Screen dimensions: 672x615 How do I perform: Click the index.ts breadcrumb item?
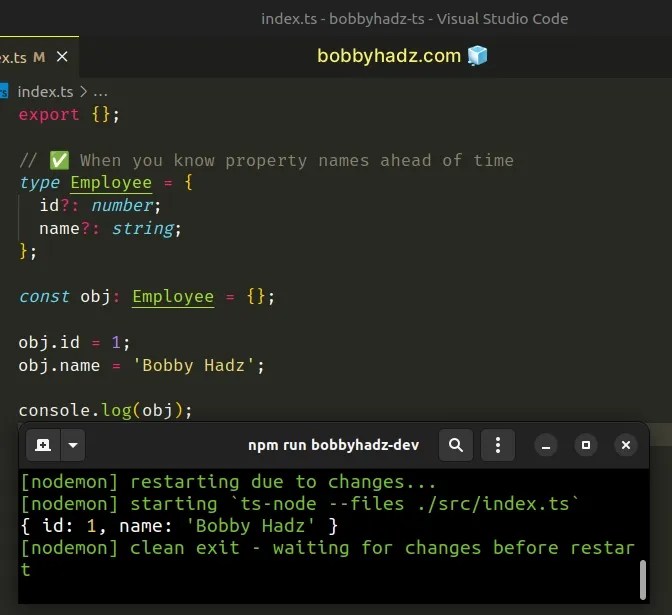tap(45, 92)
